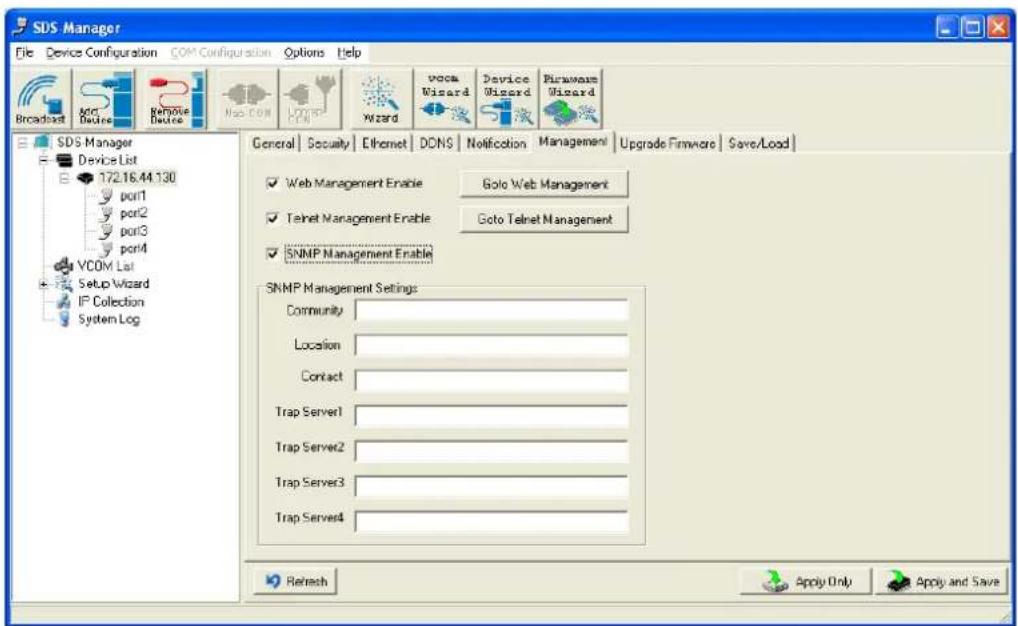Screen dimensions: 1018x626
Task: Click the IP Collection tree icon
Action: 64,301
